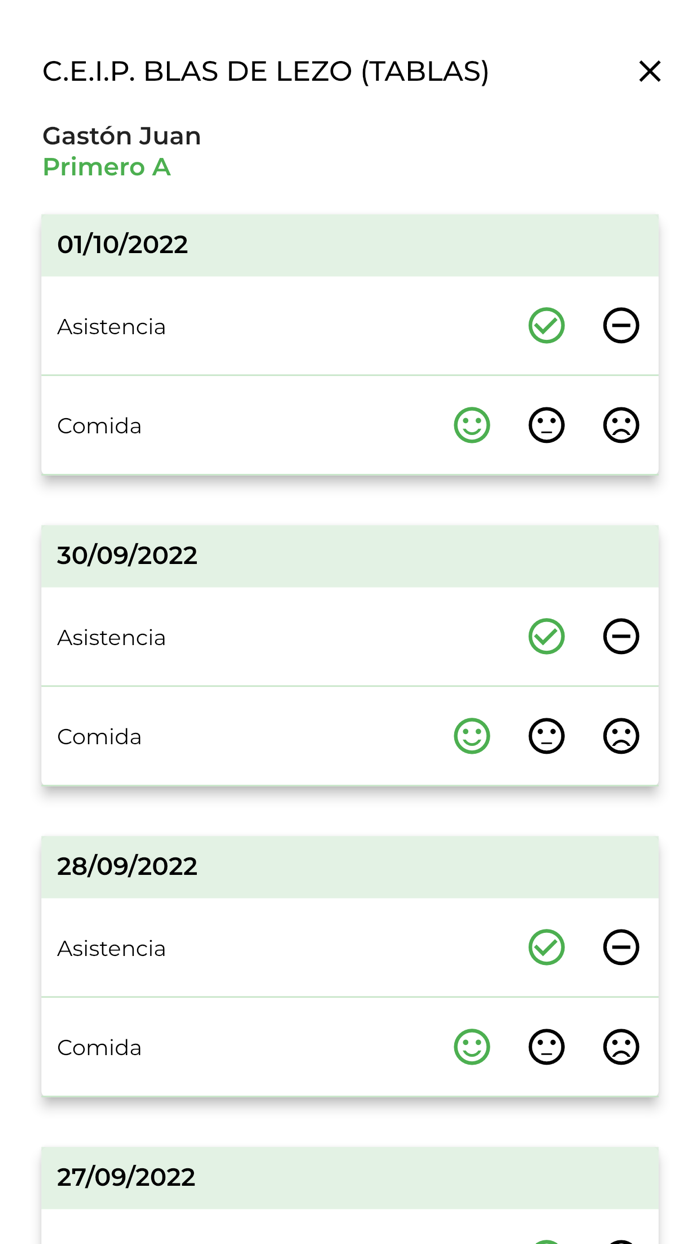Click the Comida label on 28/09/2022
This screenshot has width=700, height=1244.
(99, 1047)
